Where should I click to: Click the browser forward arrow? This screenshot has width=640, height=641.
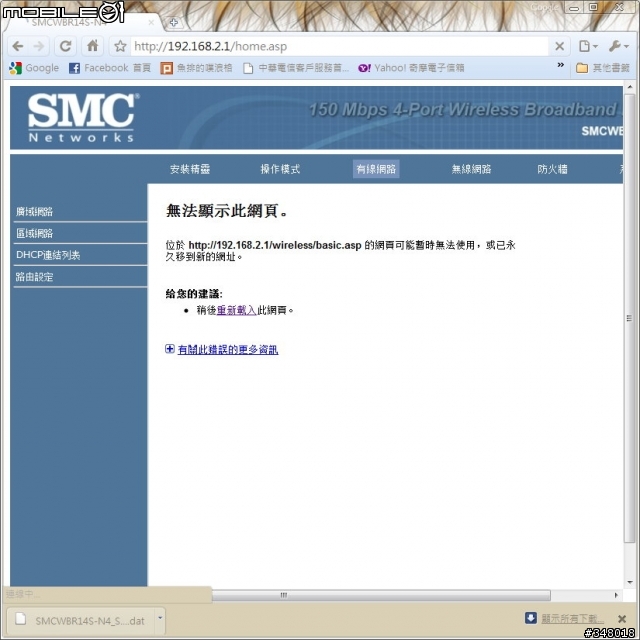(x=39, y=46)
